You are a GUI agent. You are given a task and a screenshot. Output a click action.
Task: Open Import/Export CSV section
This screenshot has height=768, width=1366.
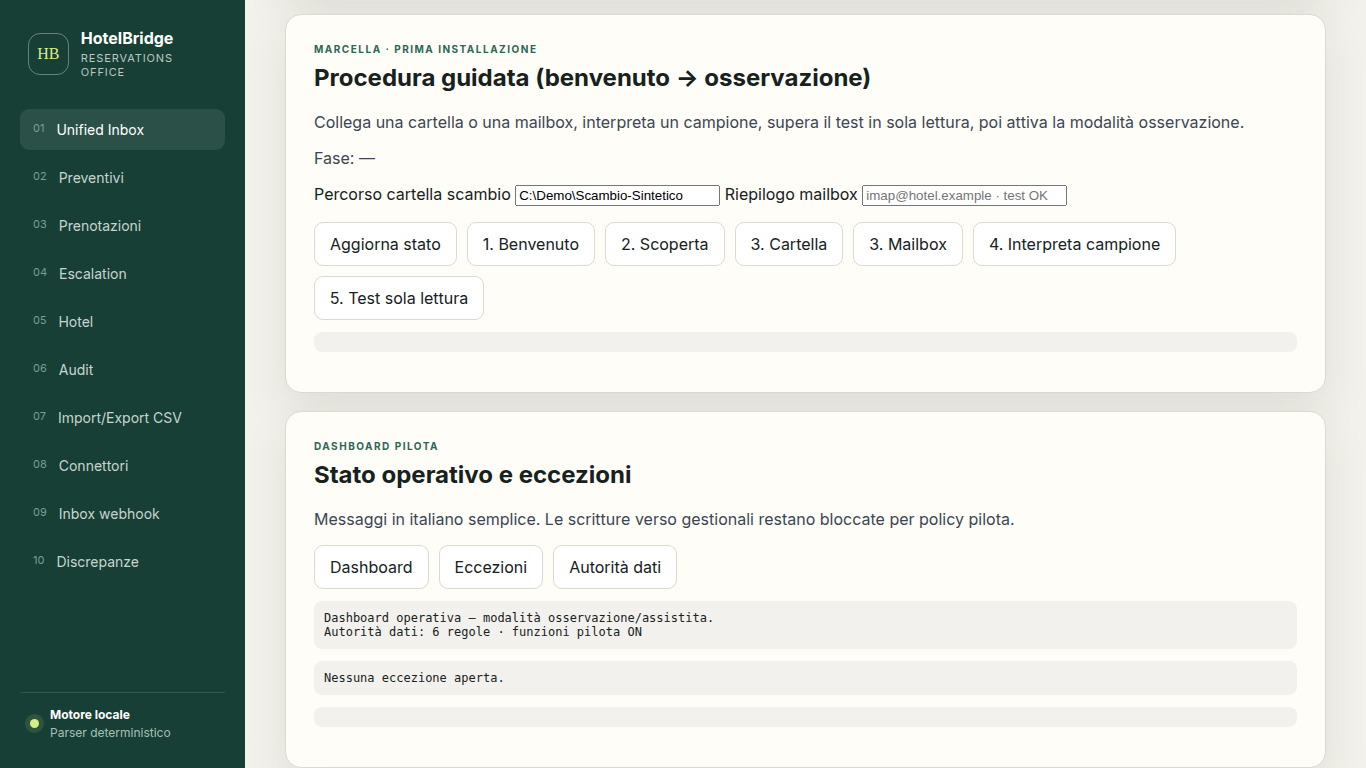click(122, 418)
